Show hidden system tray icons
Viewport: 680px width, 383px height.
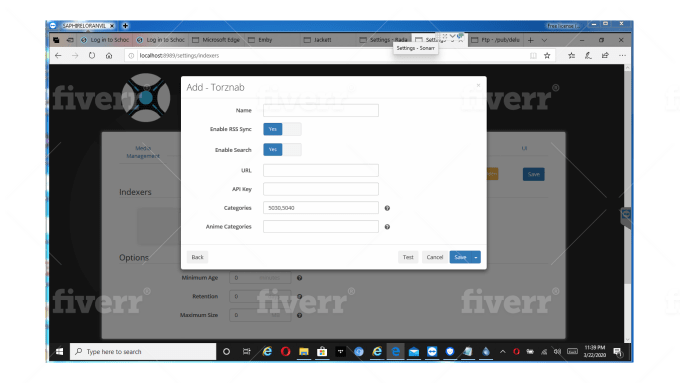point(503,352)
